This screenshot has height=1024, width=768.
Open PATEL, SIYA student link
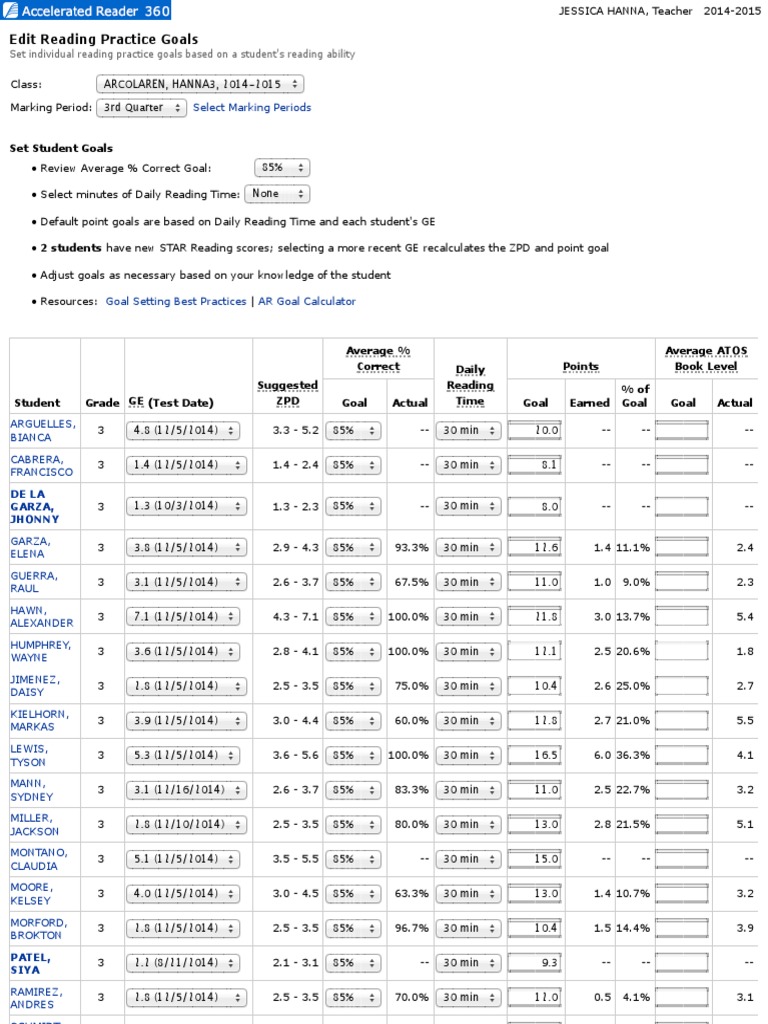[30, 963]
